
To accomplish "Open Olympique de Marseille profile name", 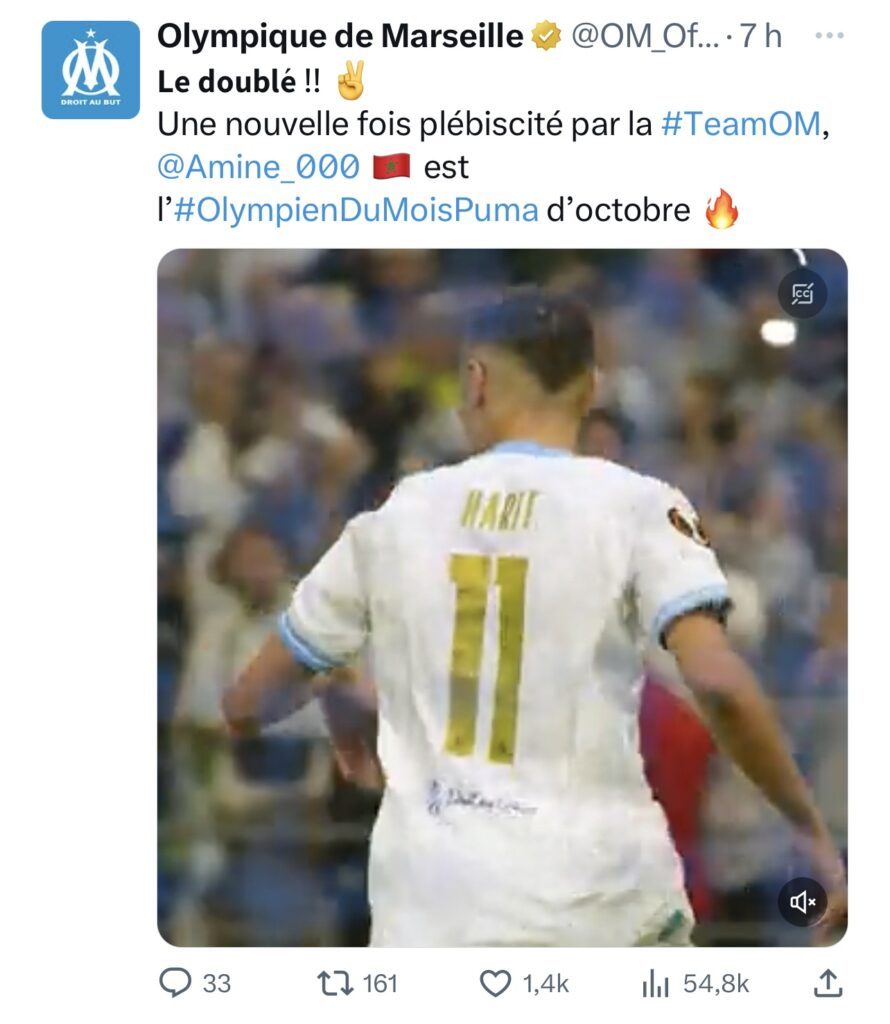I will click(340, 36).
